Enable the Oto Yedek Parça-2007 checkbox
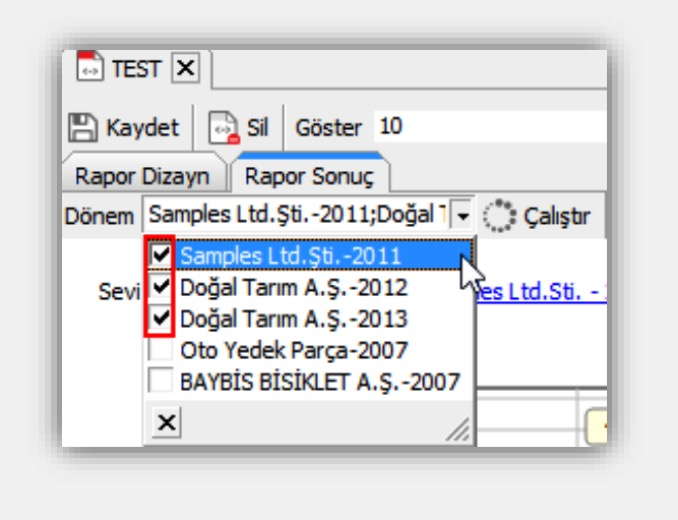Viewport: 678px width, 520px height. tap(160, 351)
